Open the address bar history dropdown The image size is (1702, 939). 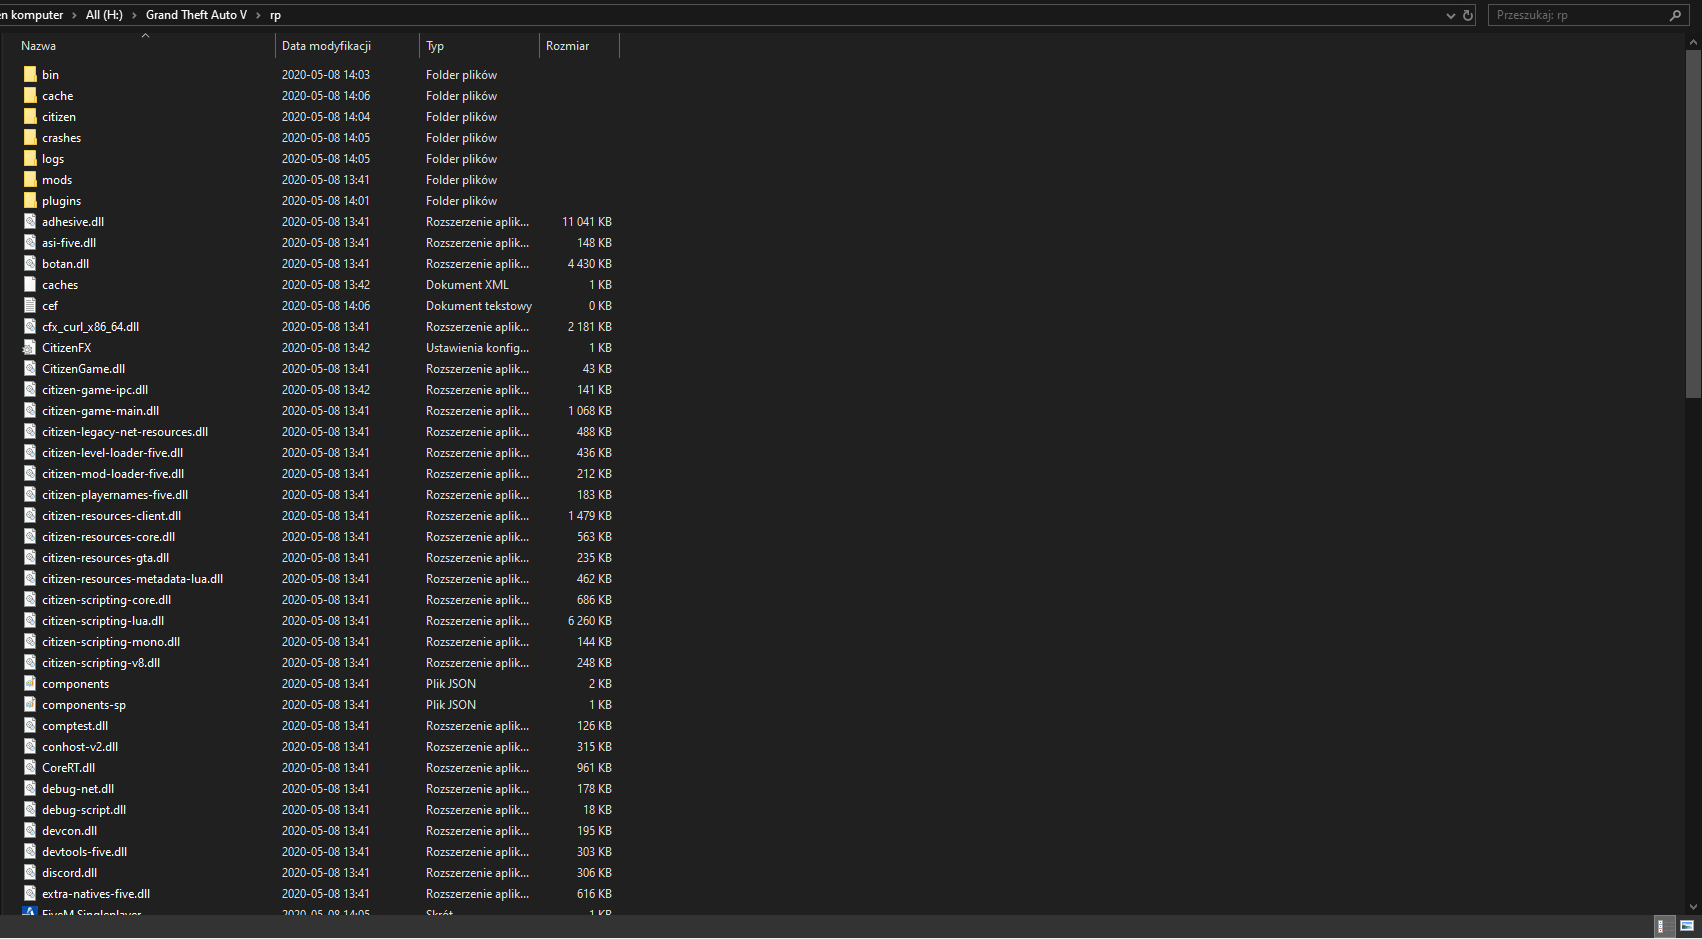[1450, 15]
